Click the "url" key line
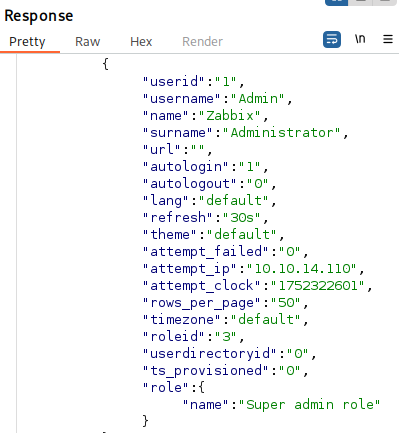Viewport: 399px width, 433px height. pyautogui.click(x=177, y=149)
